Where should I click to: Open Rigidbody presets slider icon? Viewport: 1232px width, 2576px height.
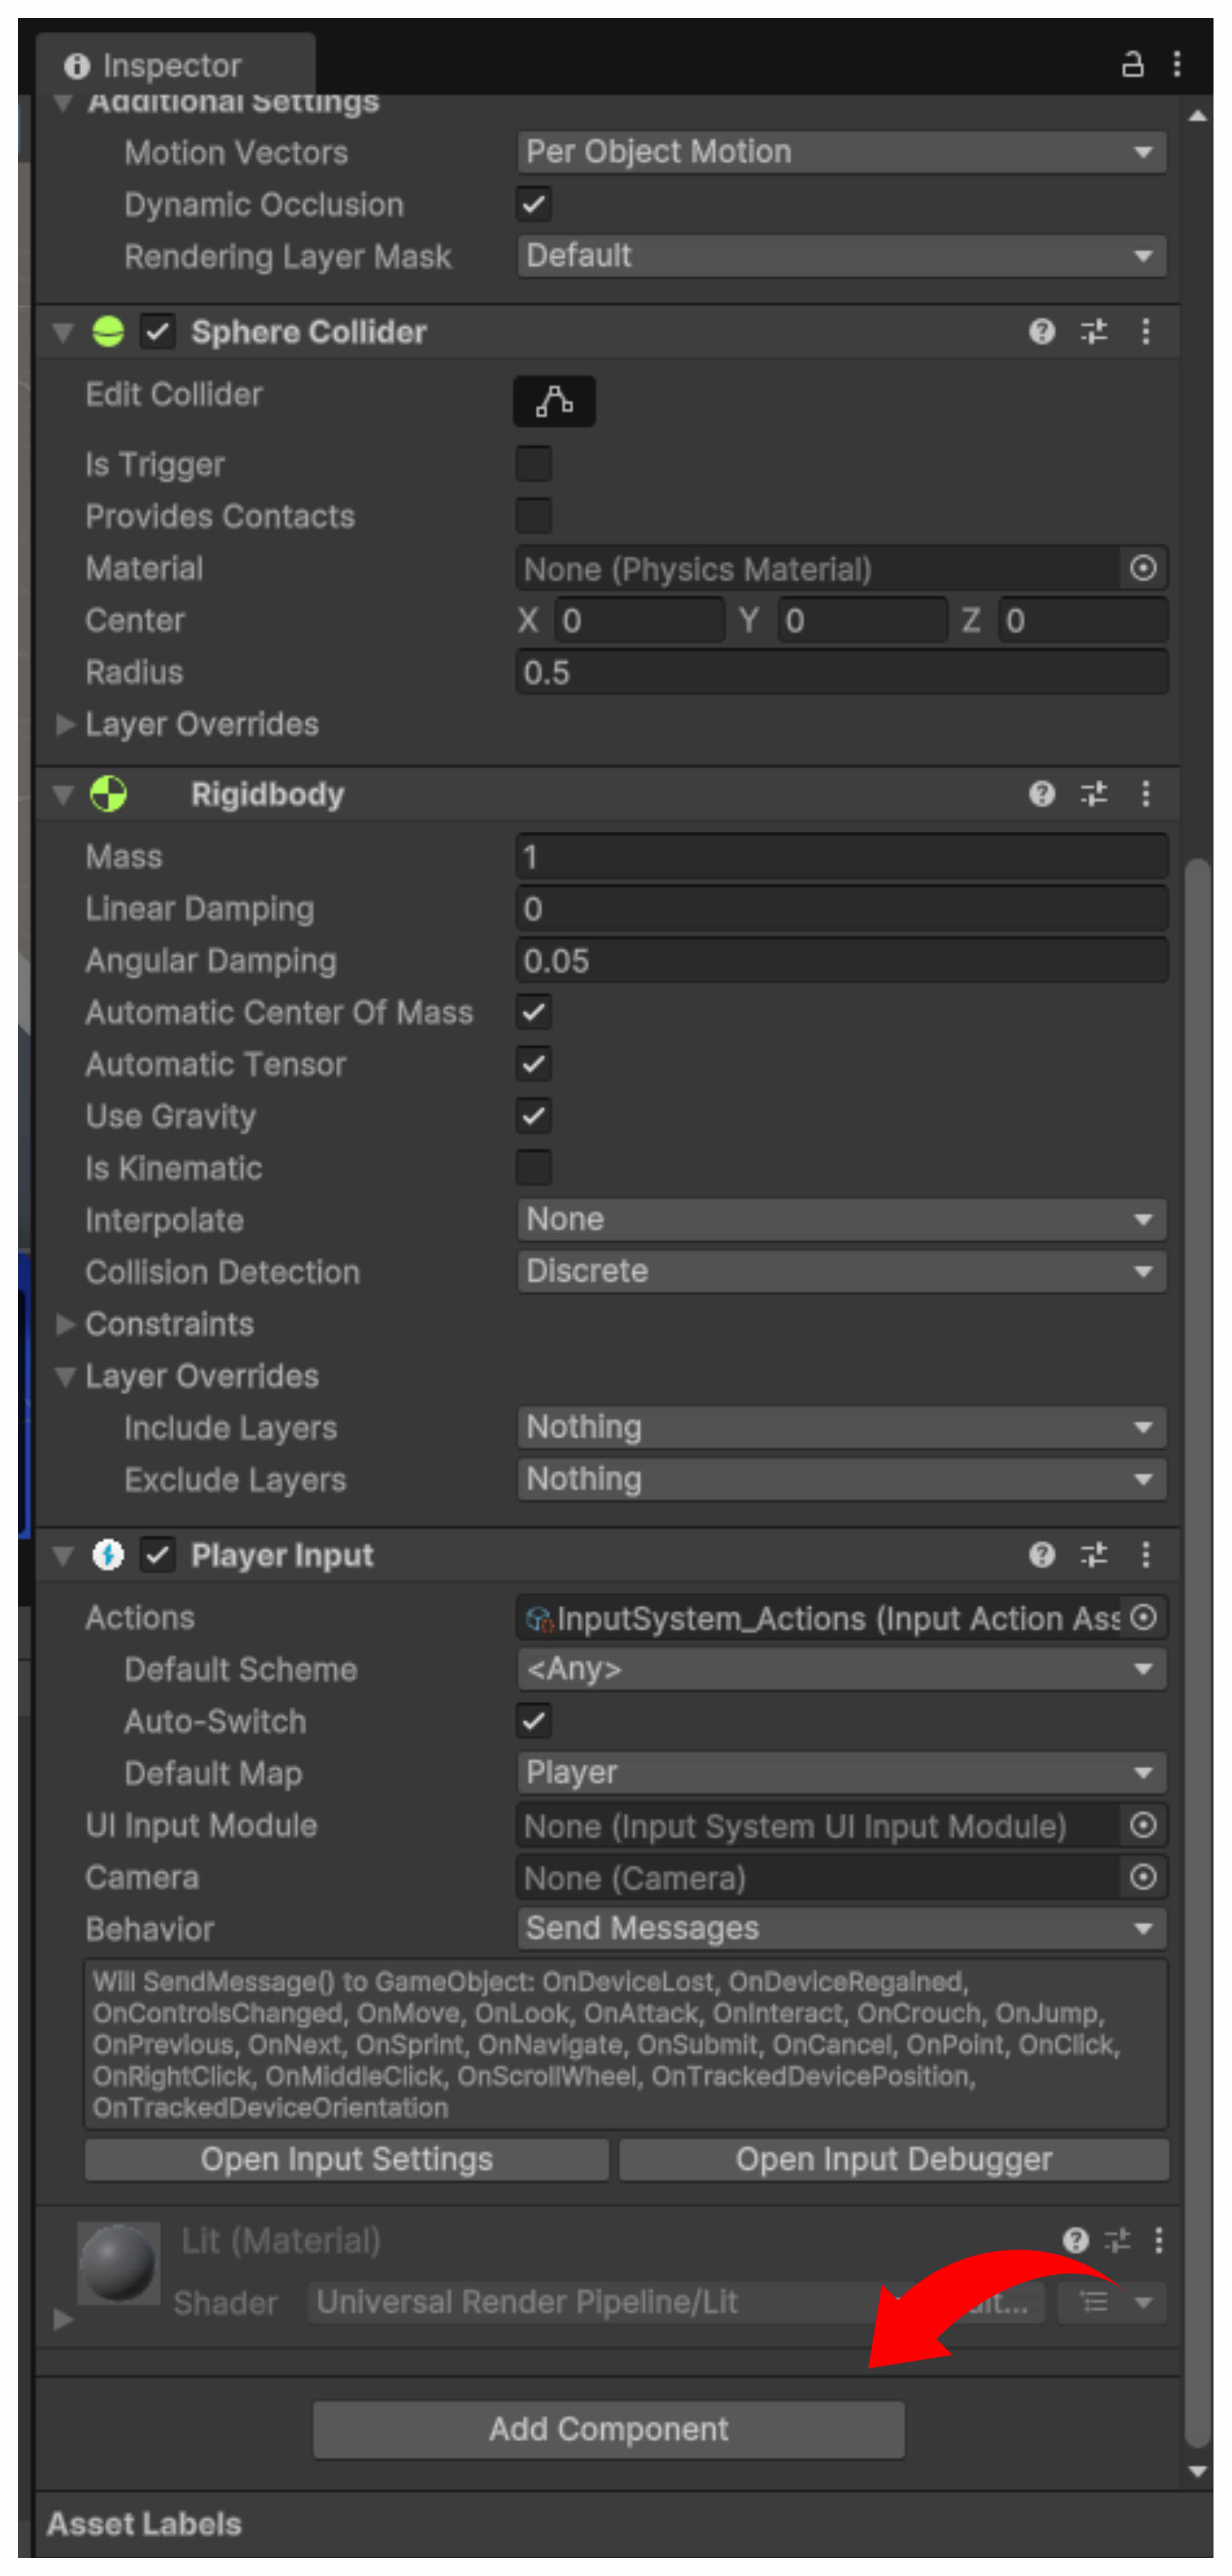[1093, 794]
